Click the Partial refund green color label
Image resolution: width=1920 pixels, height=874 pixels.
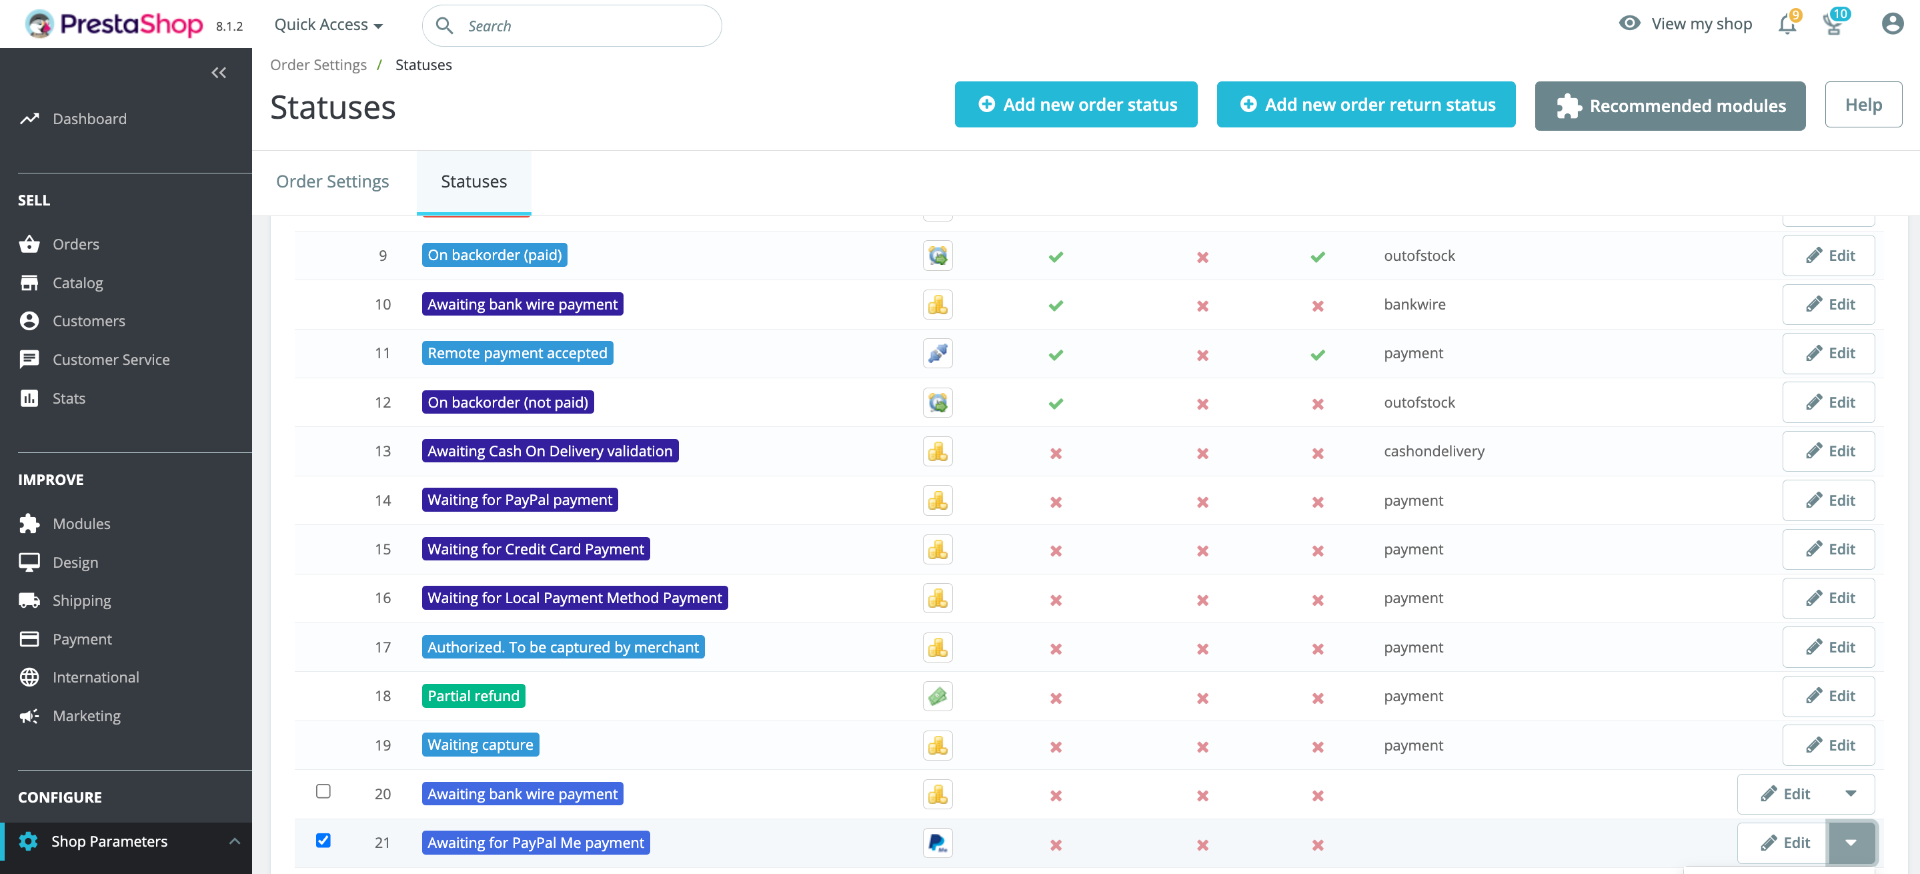(474, 696)
